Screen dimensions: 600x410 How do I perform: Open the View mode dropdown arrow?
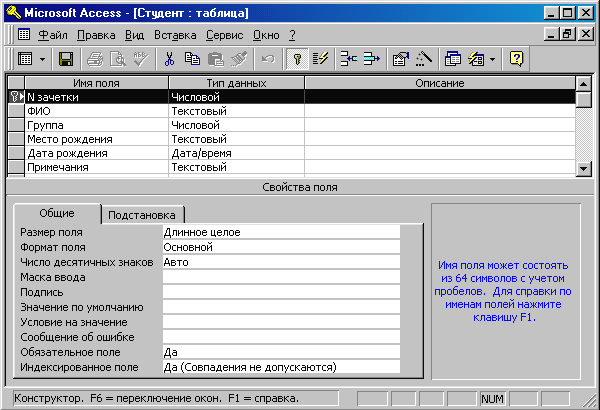(x=42, y=59)
